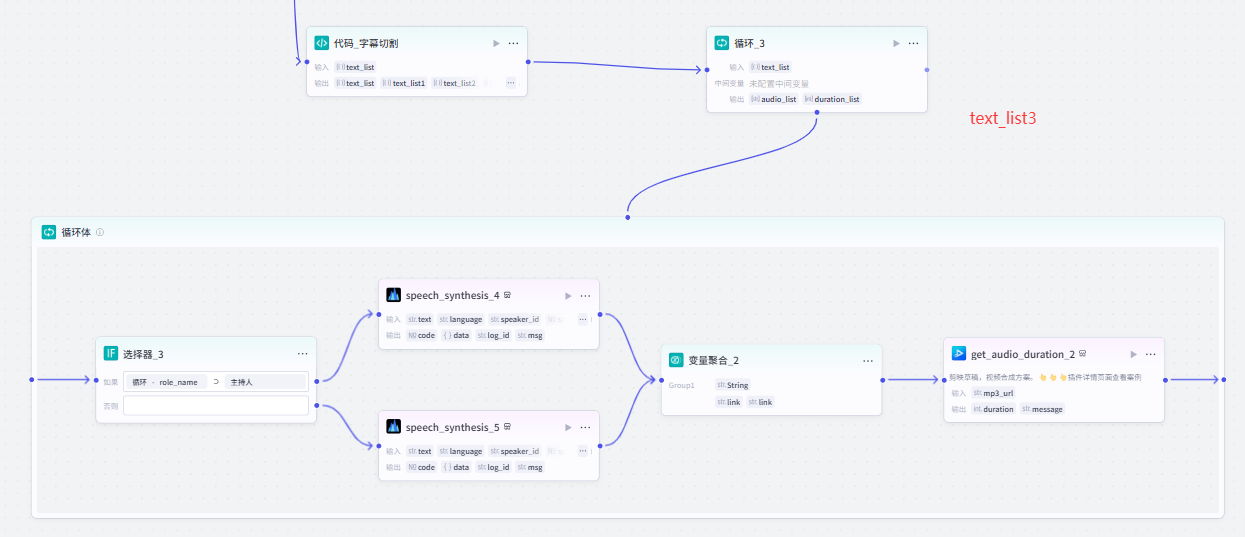Run the 代码_字幕切割 node with its play icon
Screen dimensions: 1245x537
pos(496,43)
